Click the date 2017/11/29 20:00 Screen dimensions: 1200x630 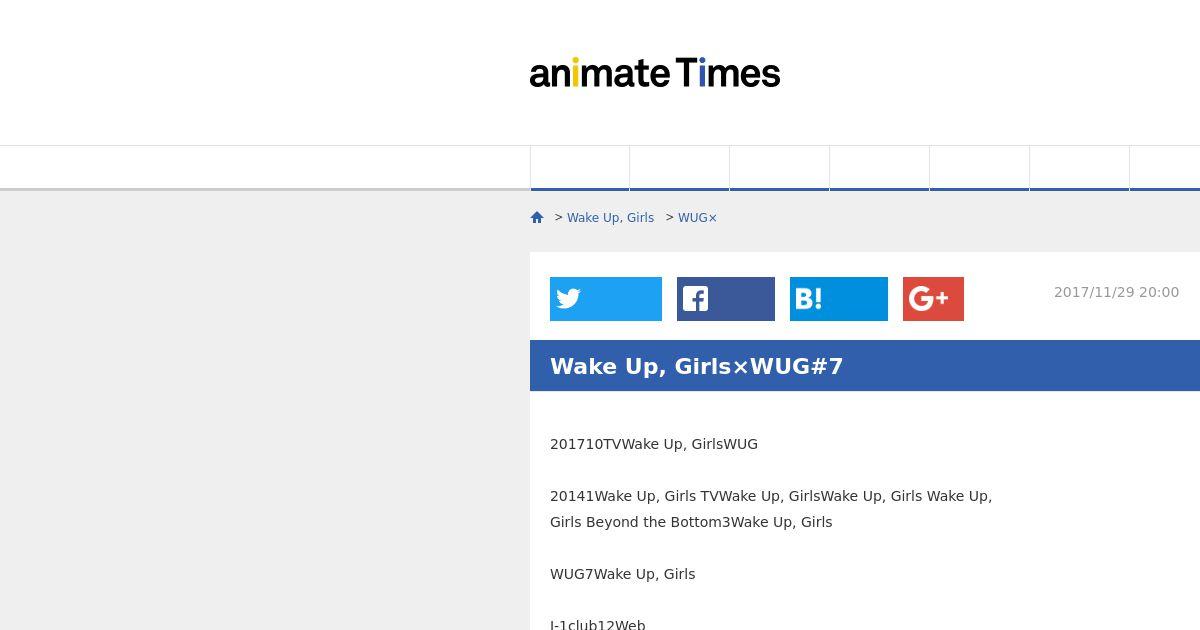[x=1116, y=292]
